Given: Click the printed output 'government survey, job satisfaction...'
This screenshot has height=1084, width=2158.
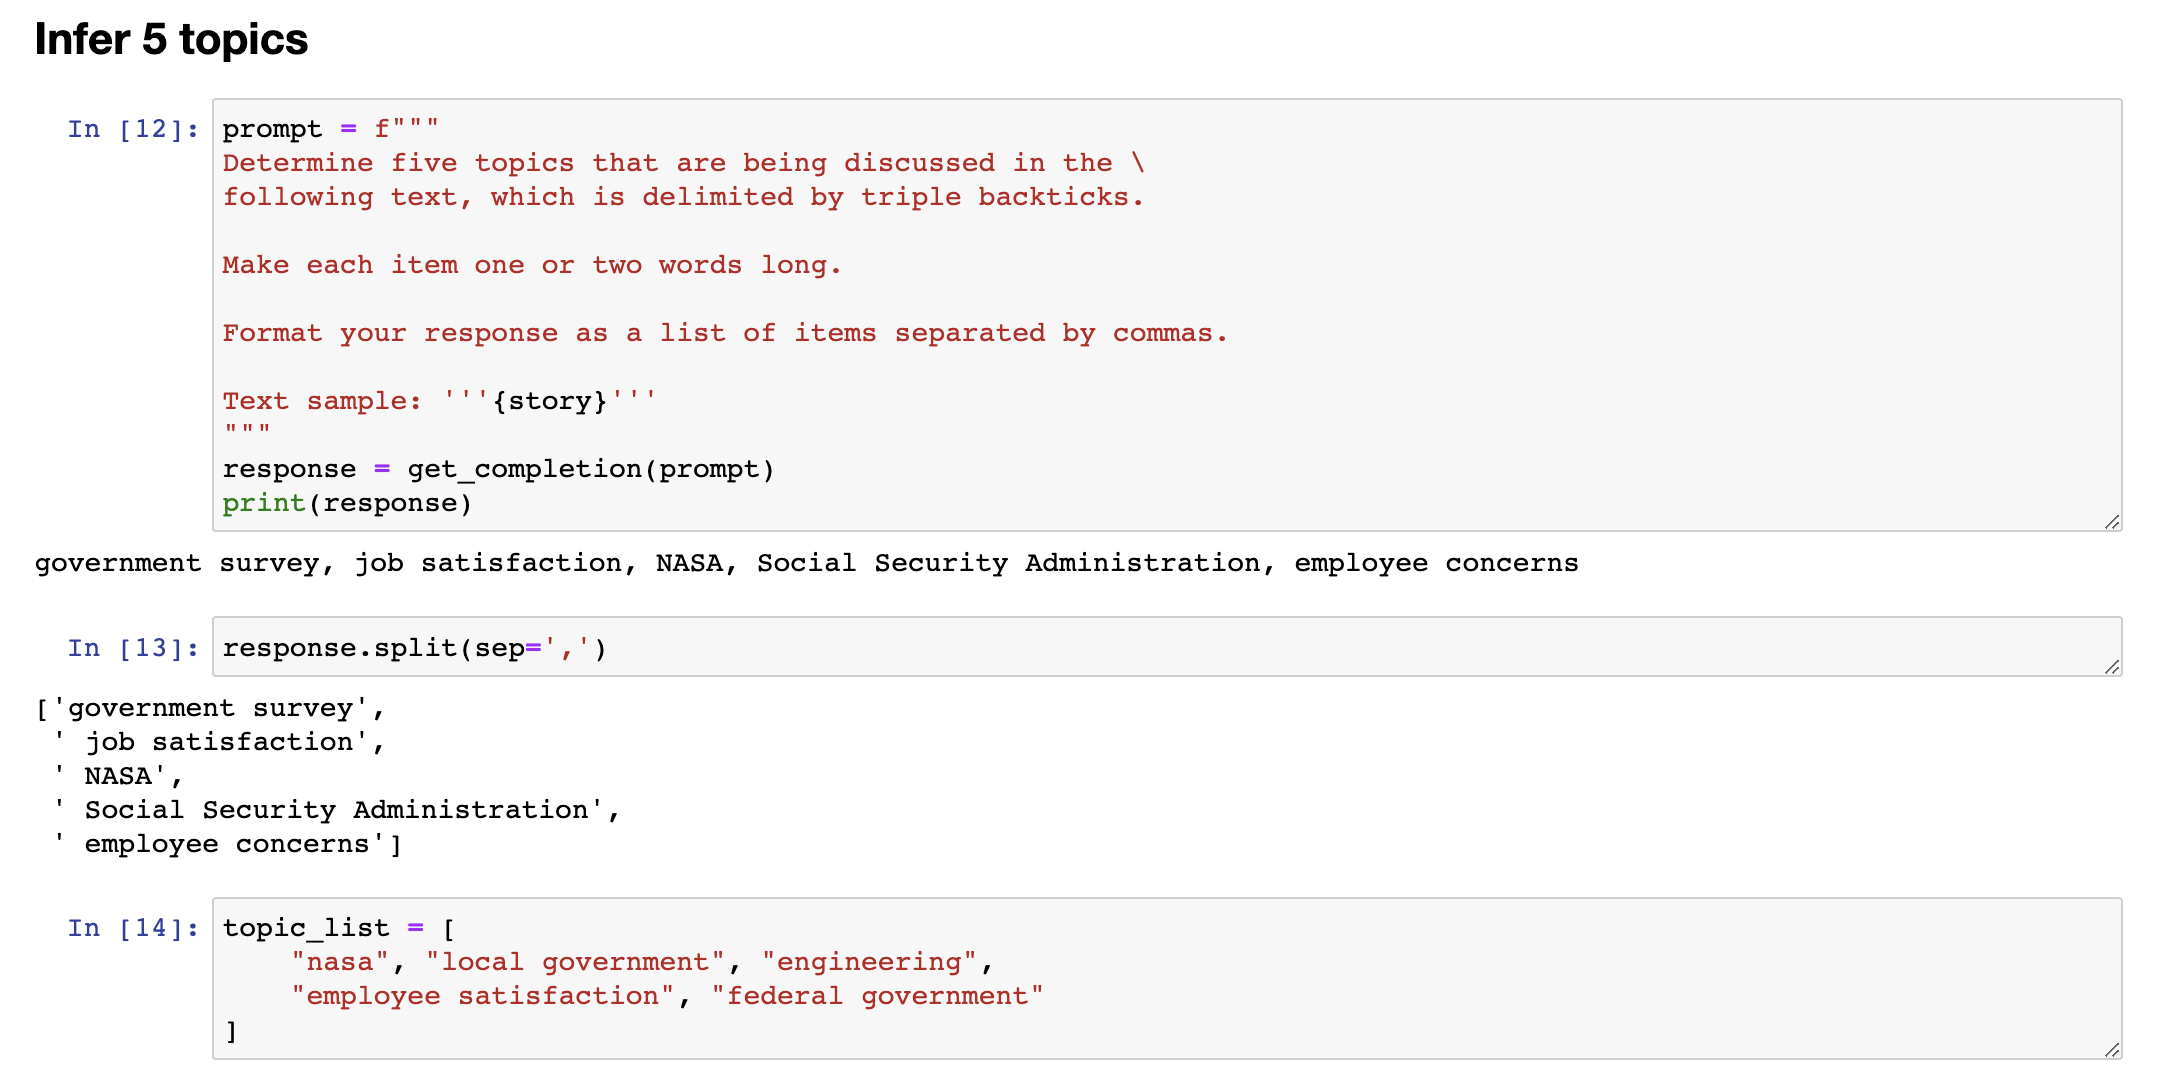Looking at the screenshot, I should (806, 563).
